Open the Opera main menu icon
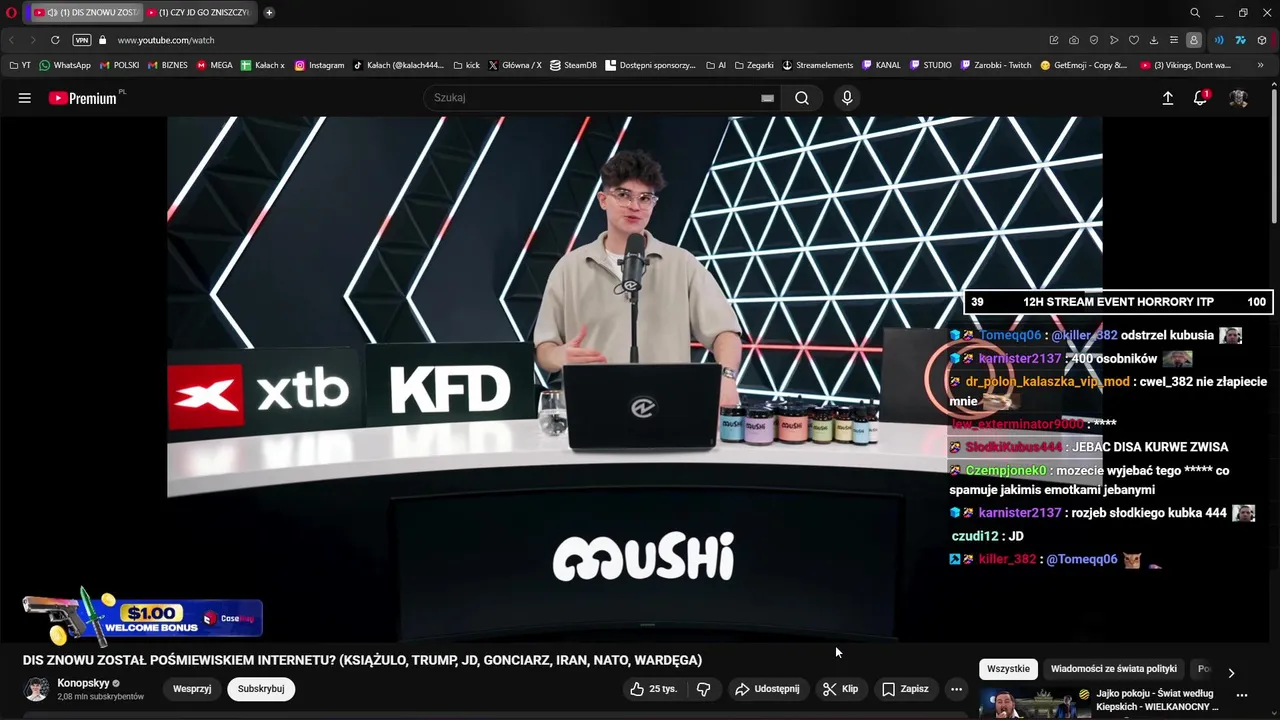Viewport: 1280px width, 720px height. tap(12, 13)
